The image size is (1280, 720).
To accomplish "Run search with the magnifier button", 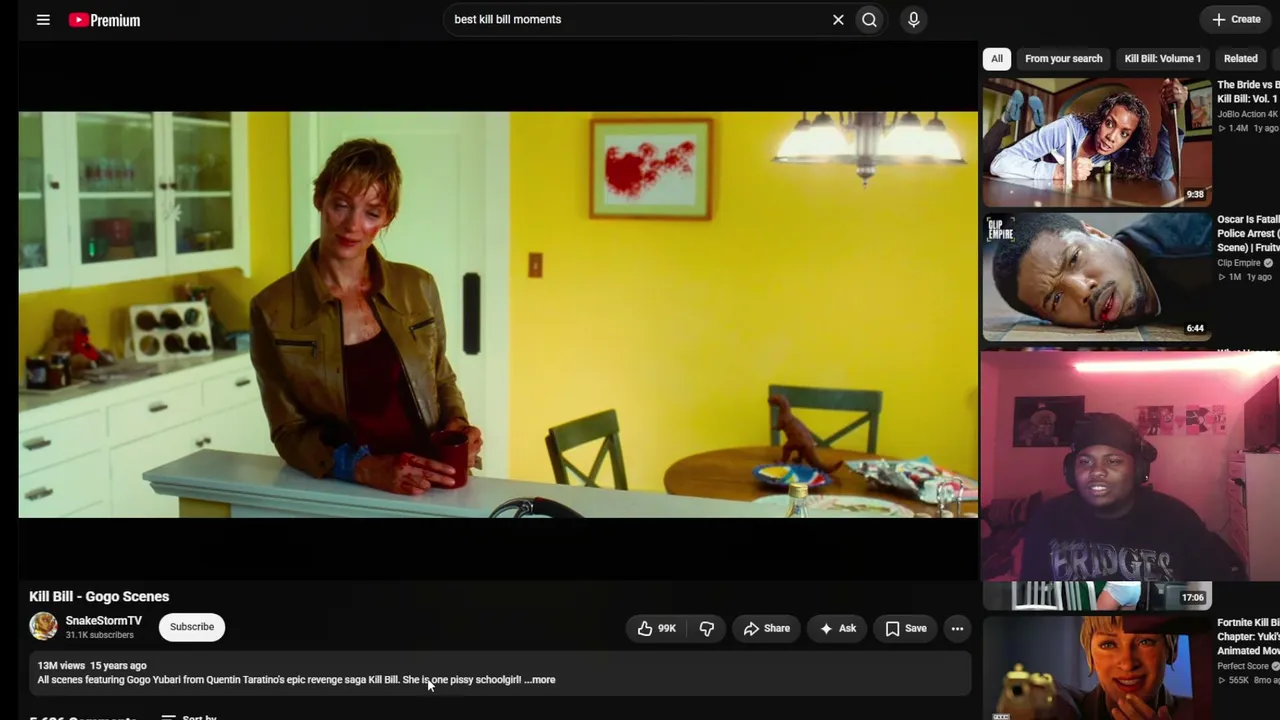I will 870,20.
